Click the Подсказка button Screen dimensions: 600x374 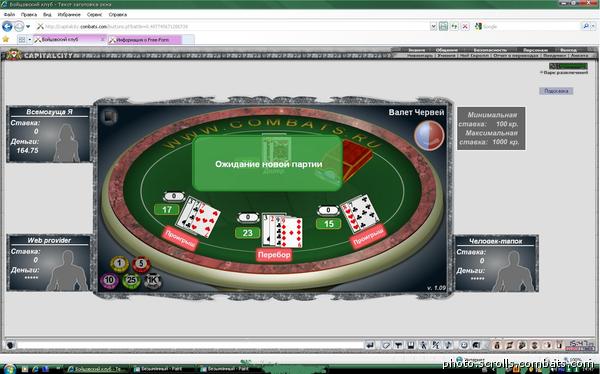coord(556,91)
